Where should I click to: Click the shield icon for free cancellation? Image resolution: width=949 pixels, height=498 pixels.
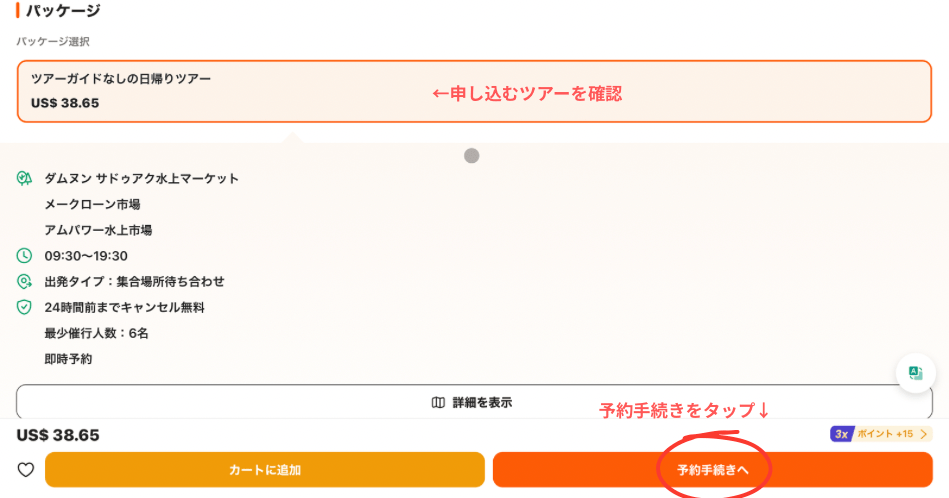tap(24, 307)
